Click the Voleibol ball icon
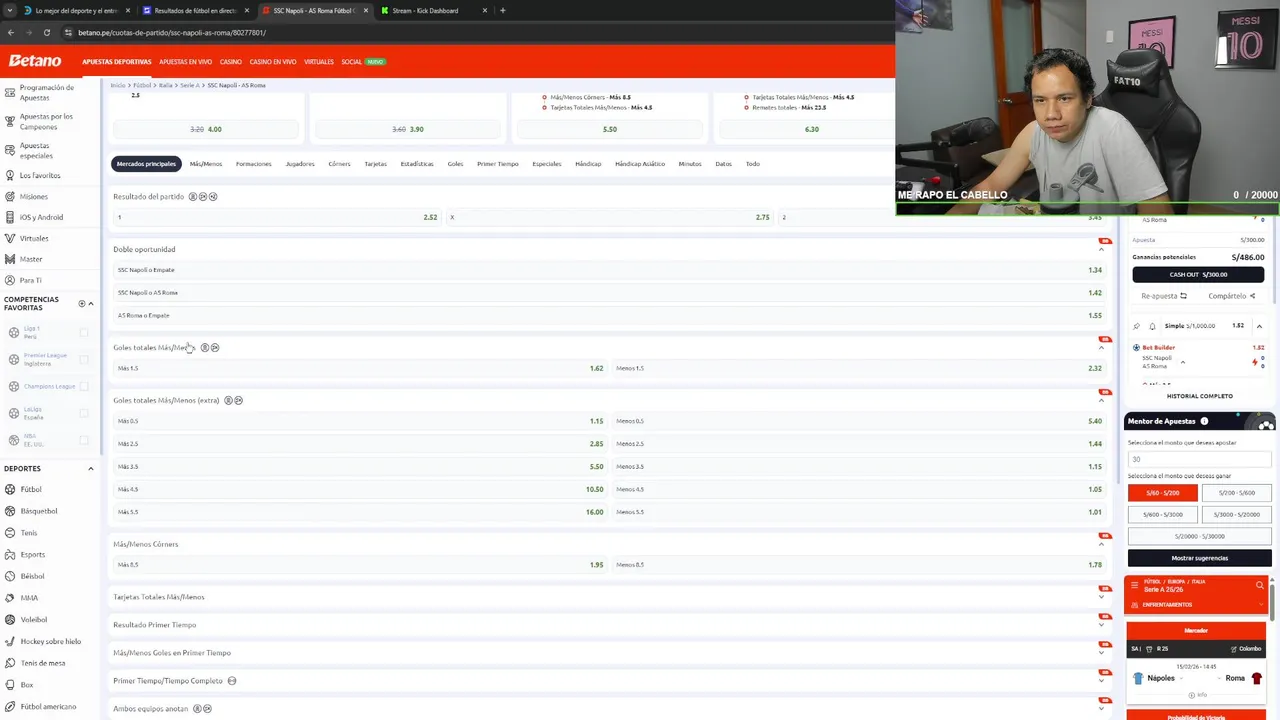Viewport: 1280px width, 720px height. pos(10,619)
